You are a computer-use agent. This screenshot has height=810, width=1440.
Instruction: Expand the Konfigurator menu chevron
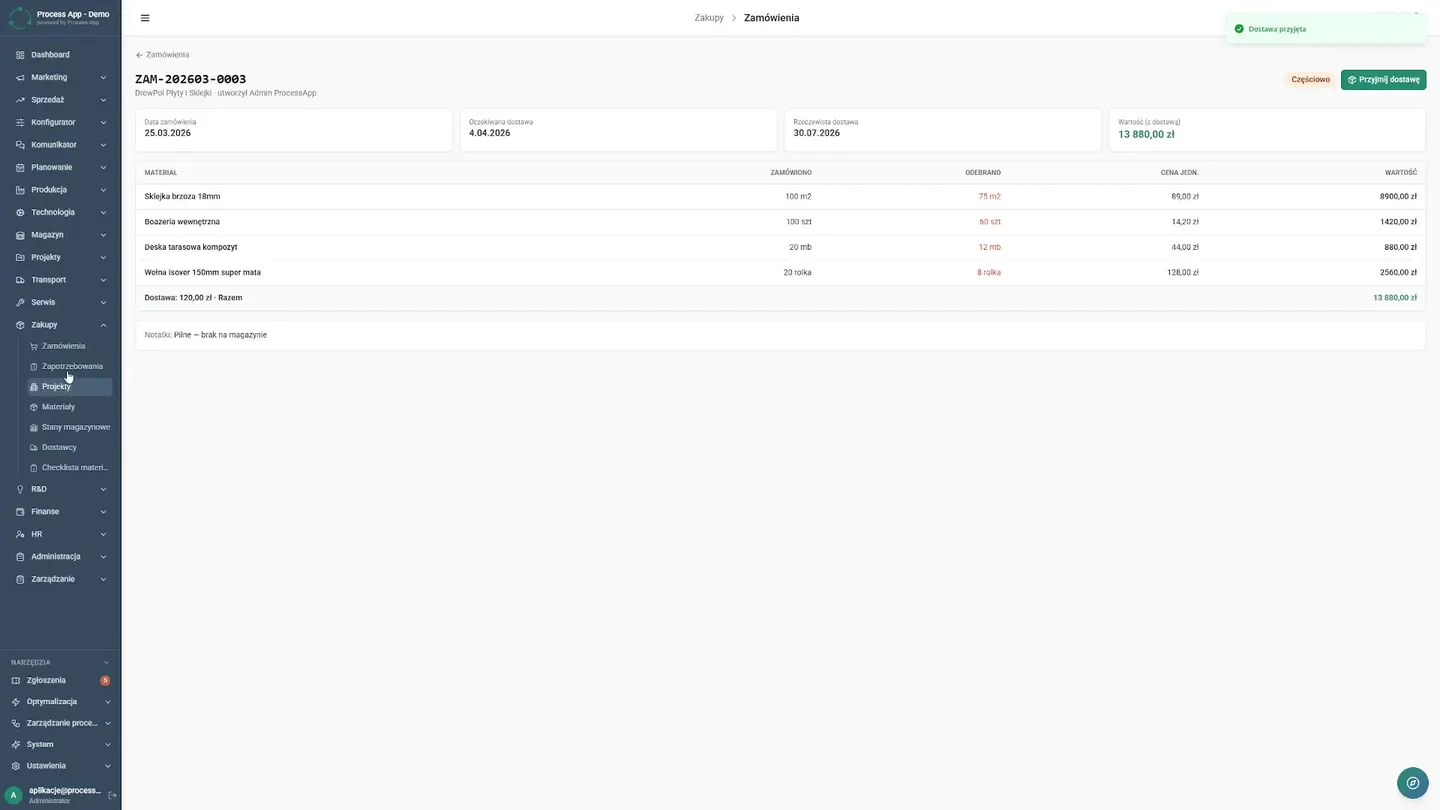coord(103,122)
